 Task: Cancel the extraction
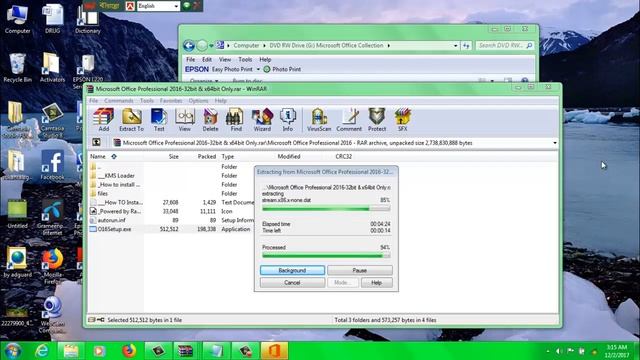[x=292, y=282]
